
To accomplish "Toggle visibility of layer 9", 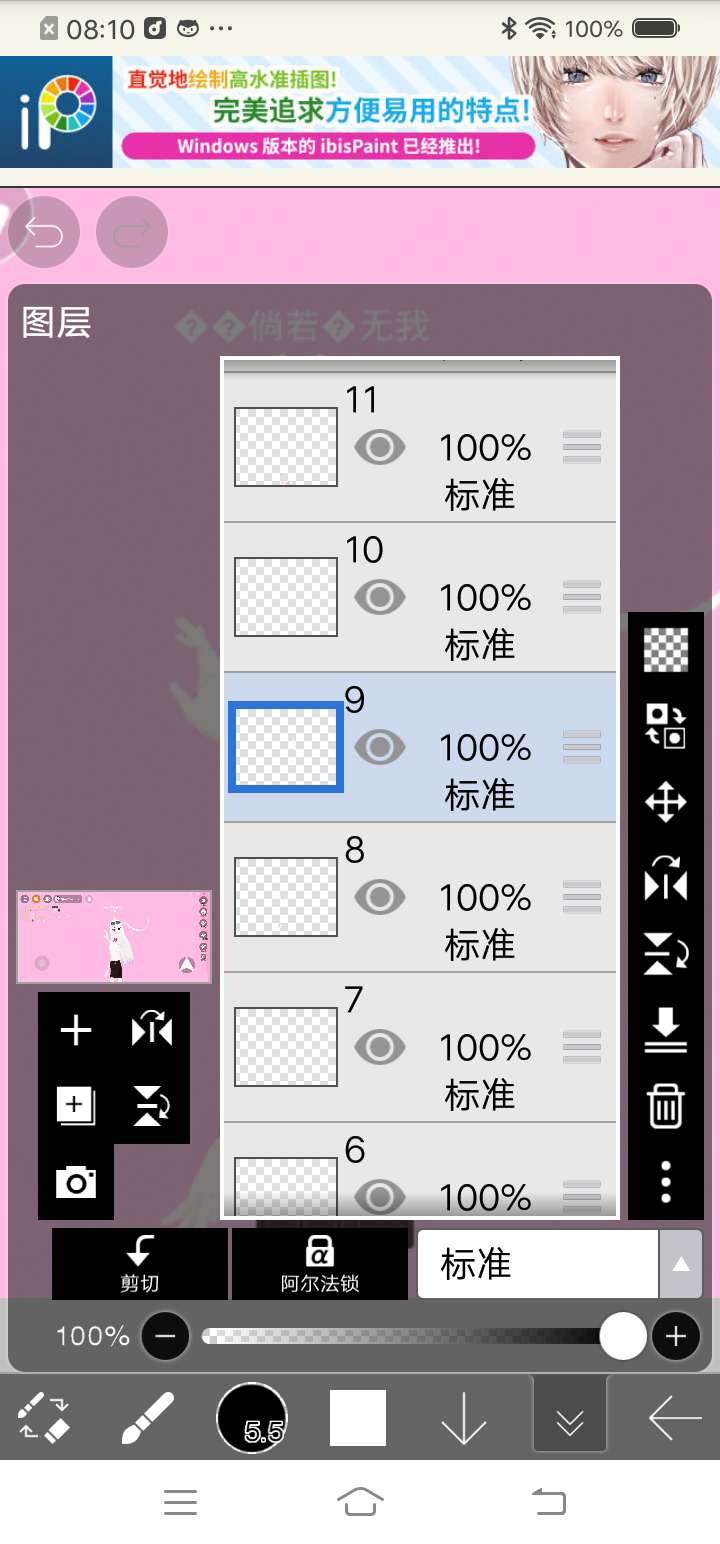I will click(x=380, y=747).
